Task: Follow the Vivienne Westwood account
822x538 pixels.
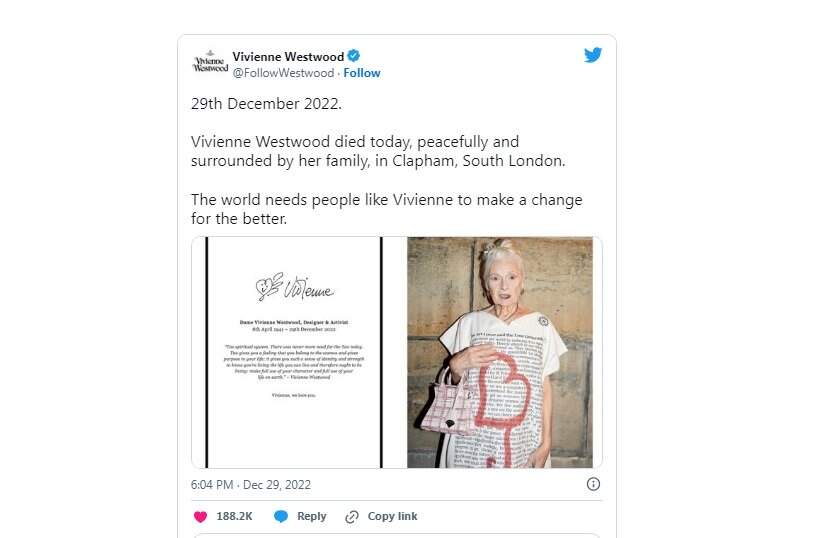Action: coord(362,73)
